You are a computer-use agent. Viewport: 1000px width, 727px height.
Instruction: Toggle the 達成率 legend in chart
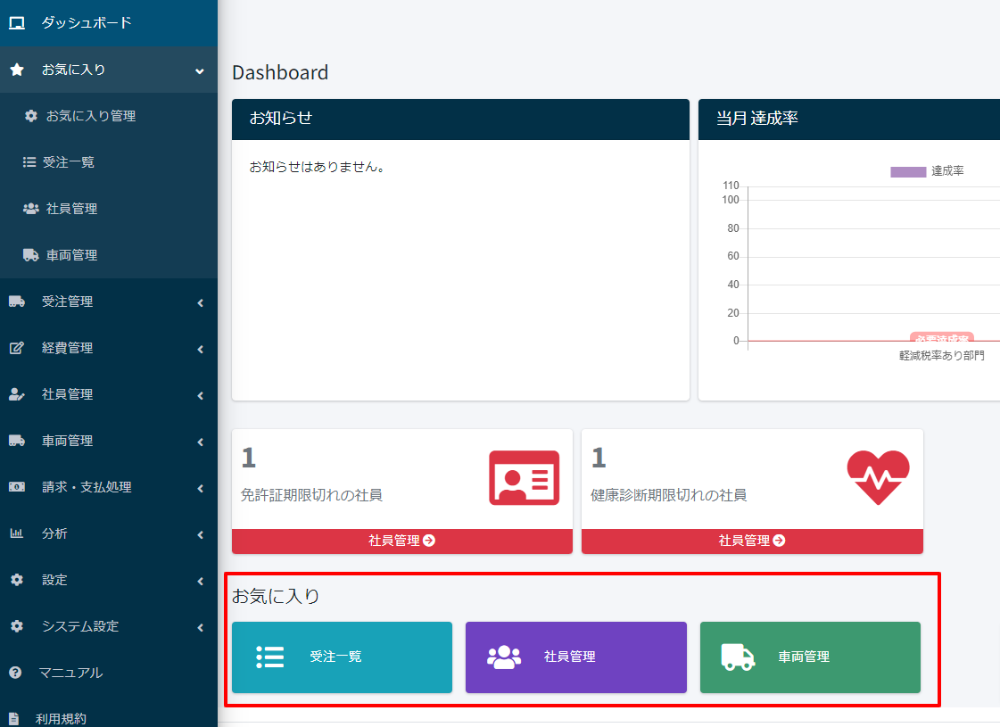click(927, 172)
